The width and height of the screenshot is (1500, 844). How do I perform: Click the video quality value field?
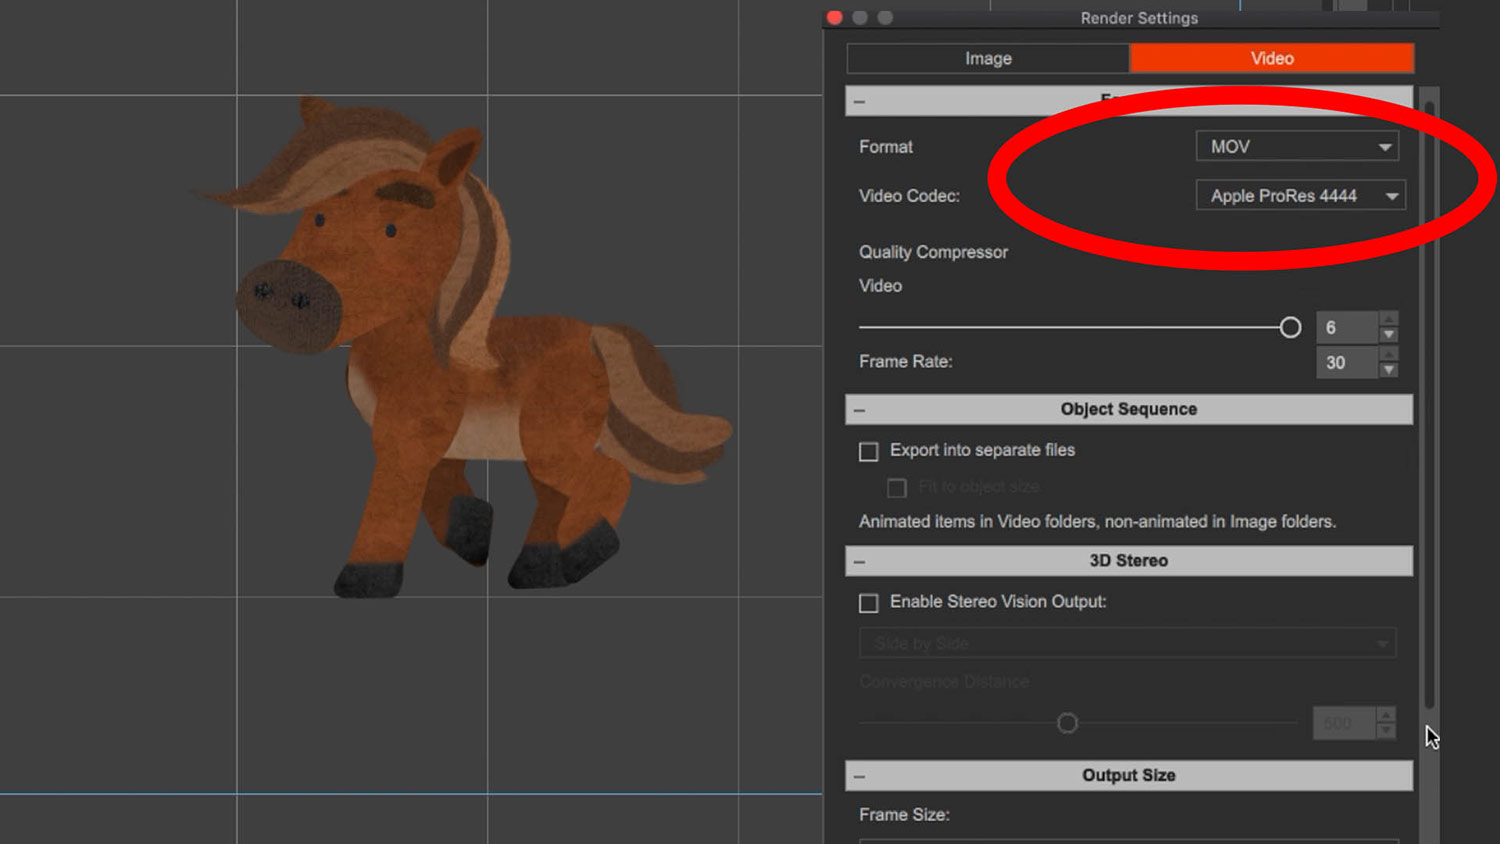1345,328
